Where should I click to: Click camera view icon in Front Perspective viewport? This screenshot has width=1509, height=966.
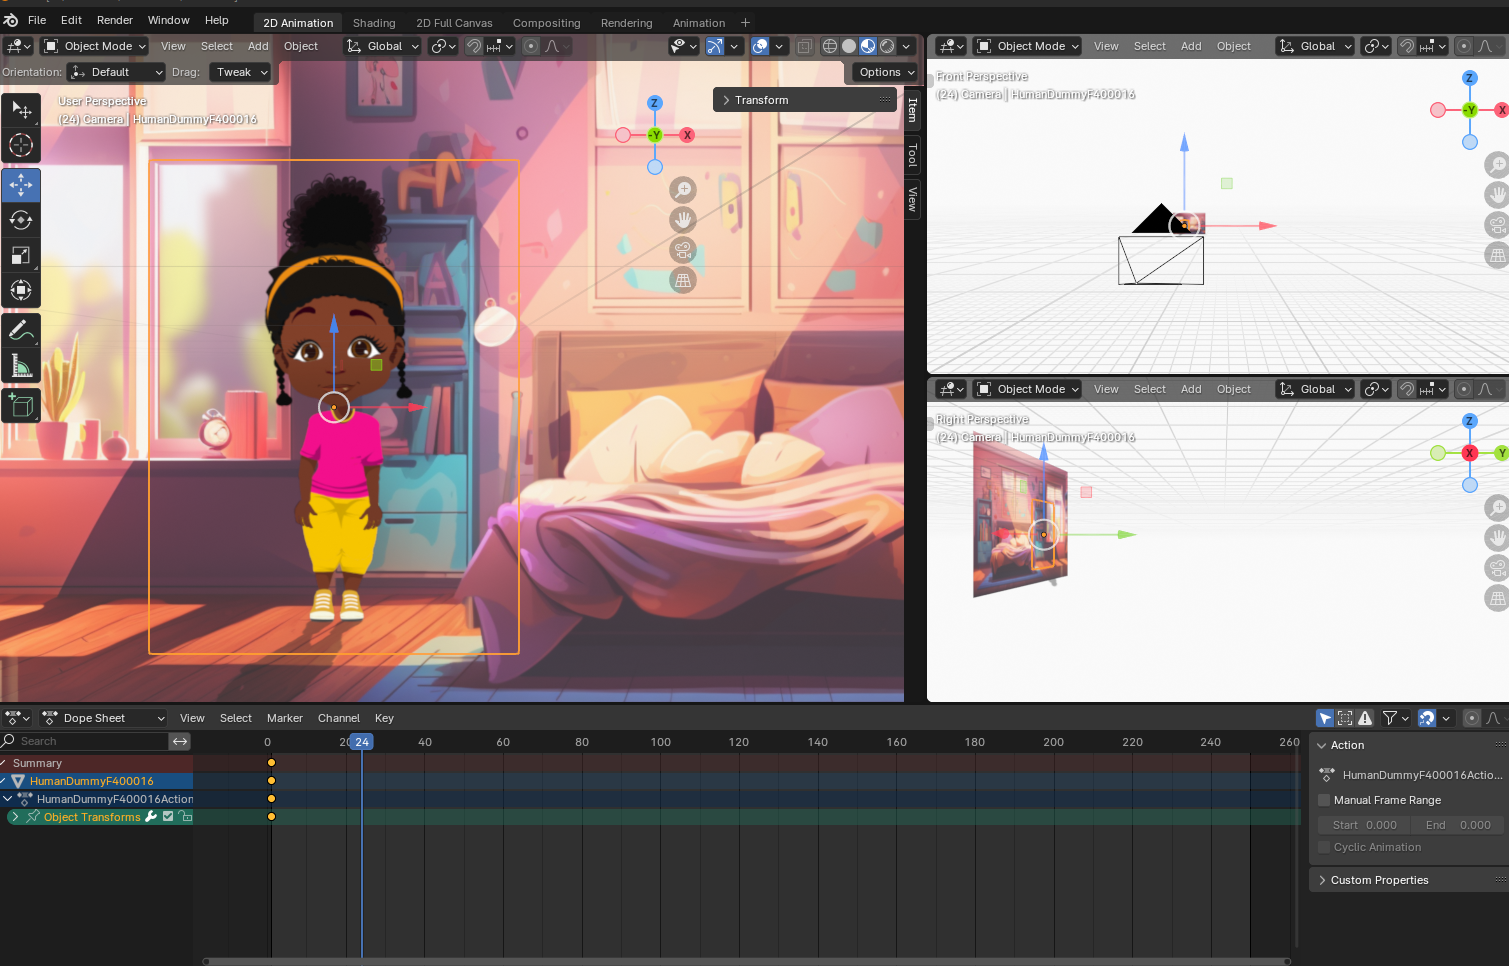coord(1497,225)
